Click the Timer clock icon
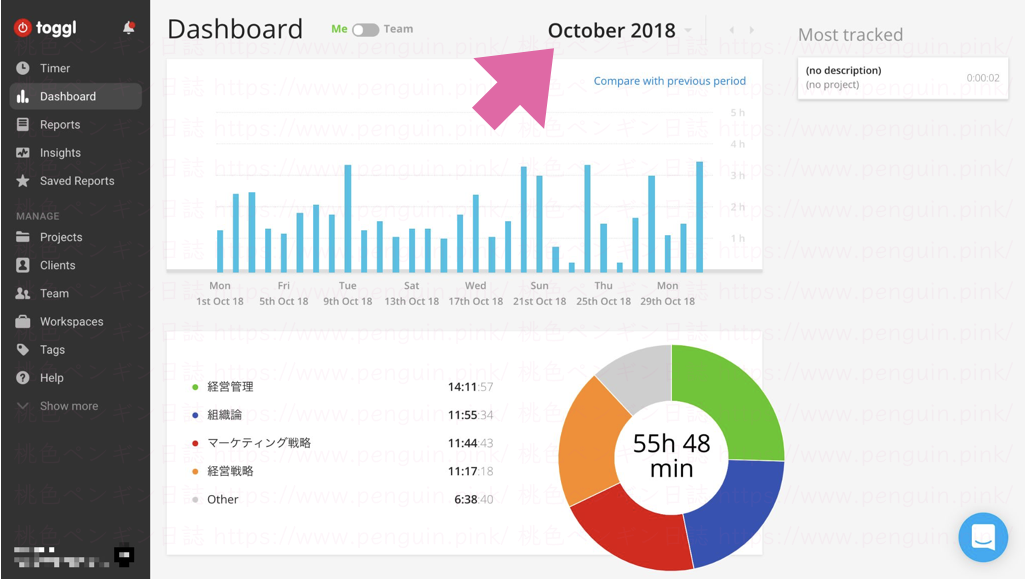 point(23,68)
